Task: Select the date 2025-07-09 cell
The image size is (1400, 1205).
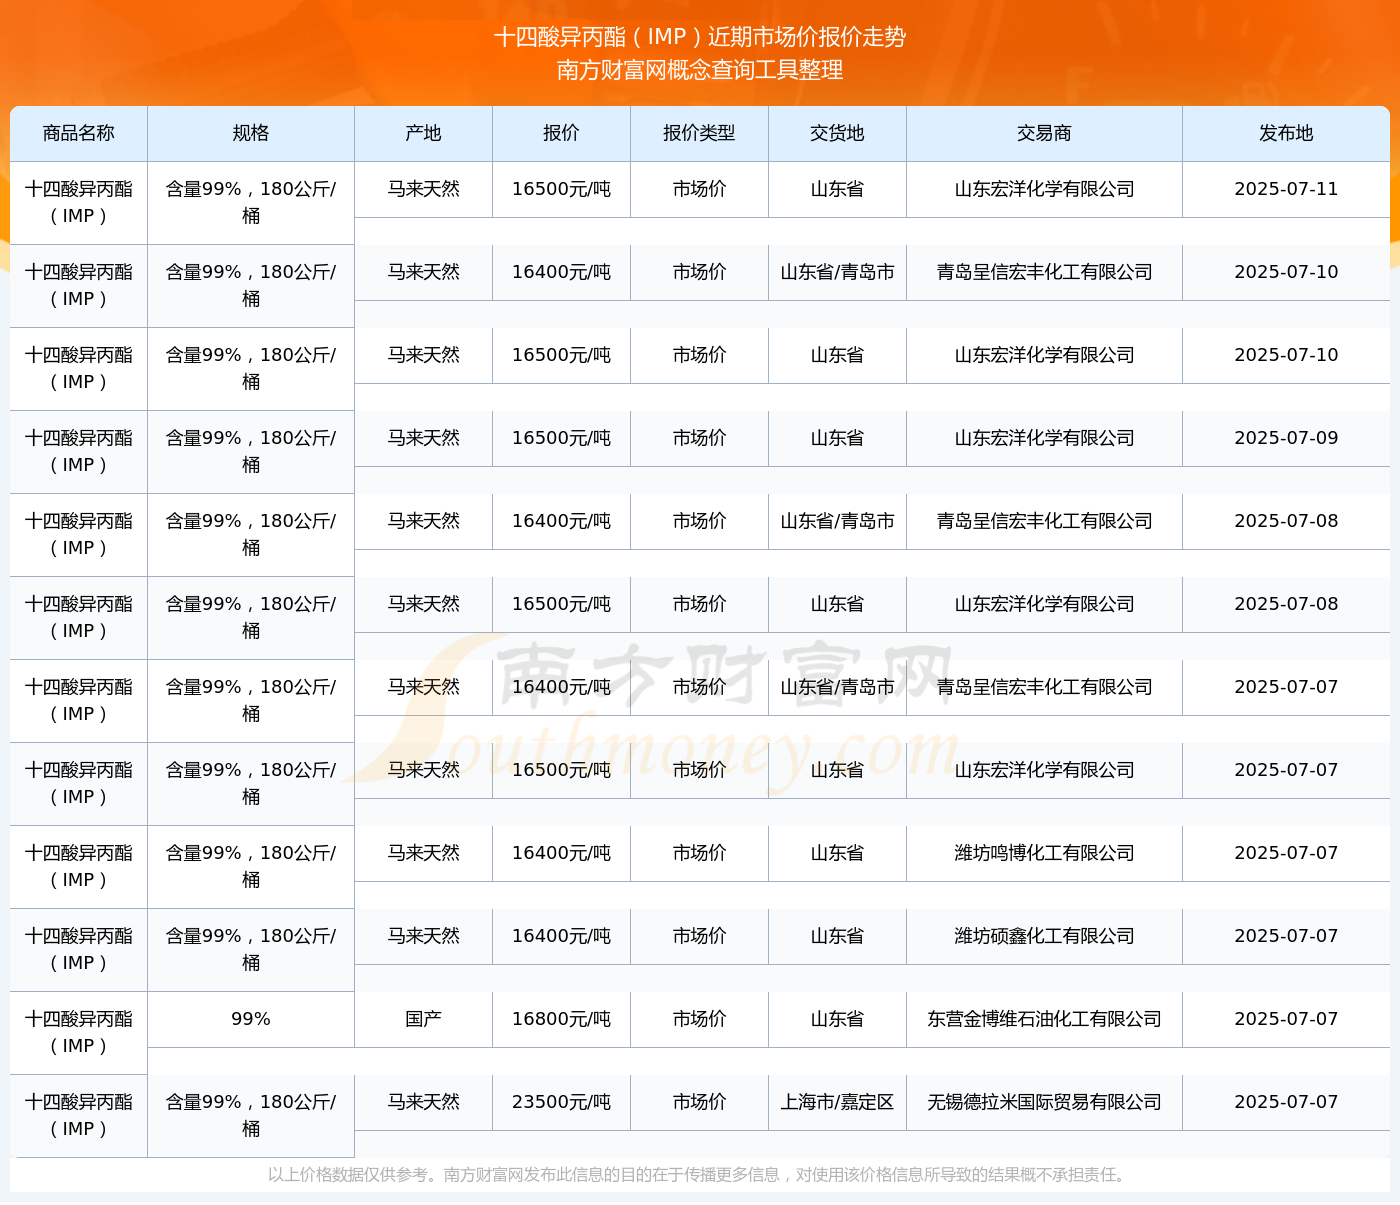Action: (x=1286, y=438)
